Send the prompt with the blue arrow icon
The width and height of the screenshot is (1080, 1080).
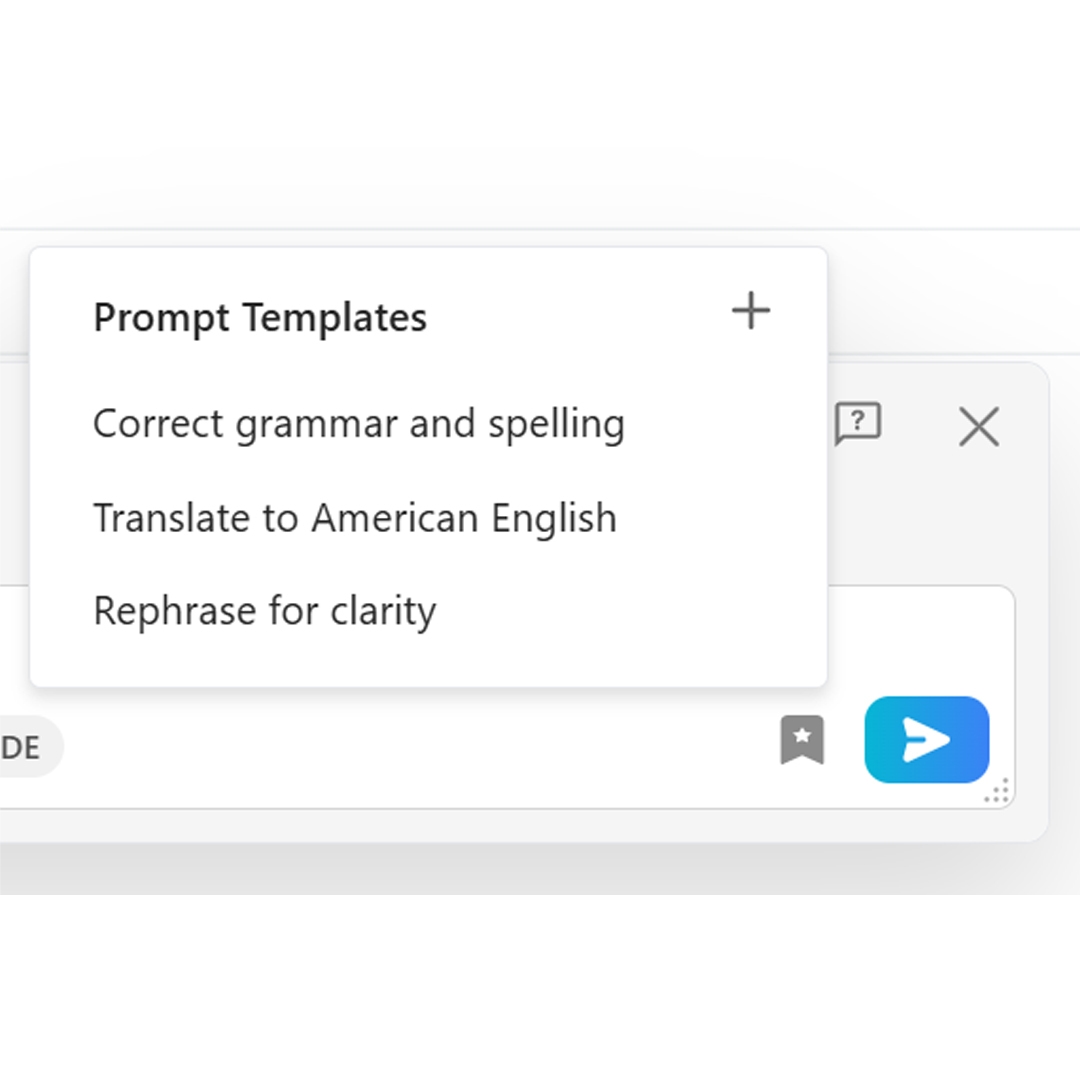click(926, 740)
